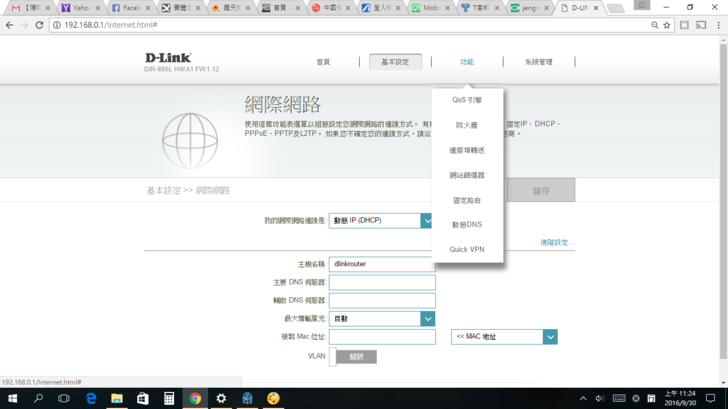The height and width of the screenshot is (409, 728).
Task: Open the Calculator from the taskbar
Action: tap(169, 398)
